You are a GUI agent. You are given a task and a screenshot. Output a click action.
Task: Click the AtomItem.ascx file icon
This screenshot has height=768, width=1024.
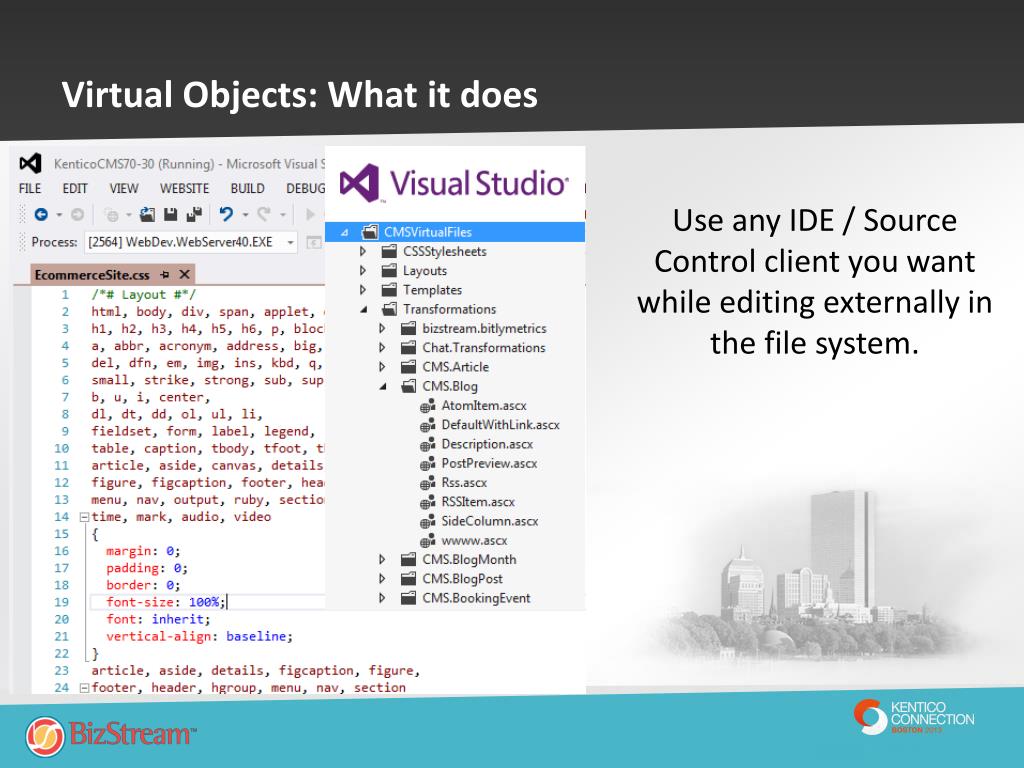428,406
